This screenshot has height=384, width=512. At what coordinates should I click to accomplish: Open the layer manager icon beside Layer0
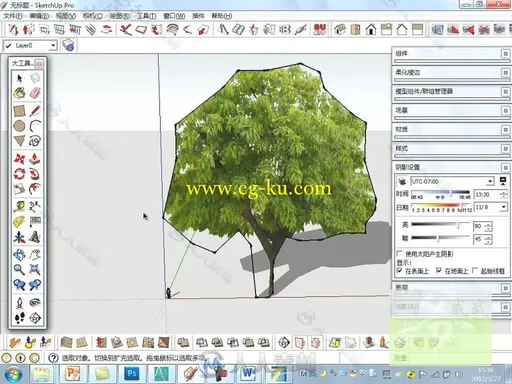68,45
